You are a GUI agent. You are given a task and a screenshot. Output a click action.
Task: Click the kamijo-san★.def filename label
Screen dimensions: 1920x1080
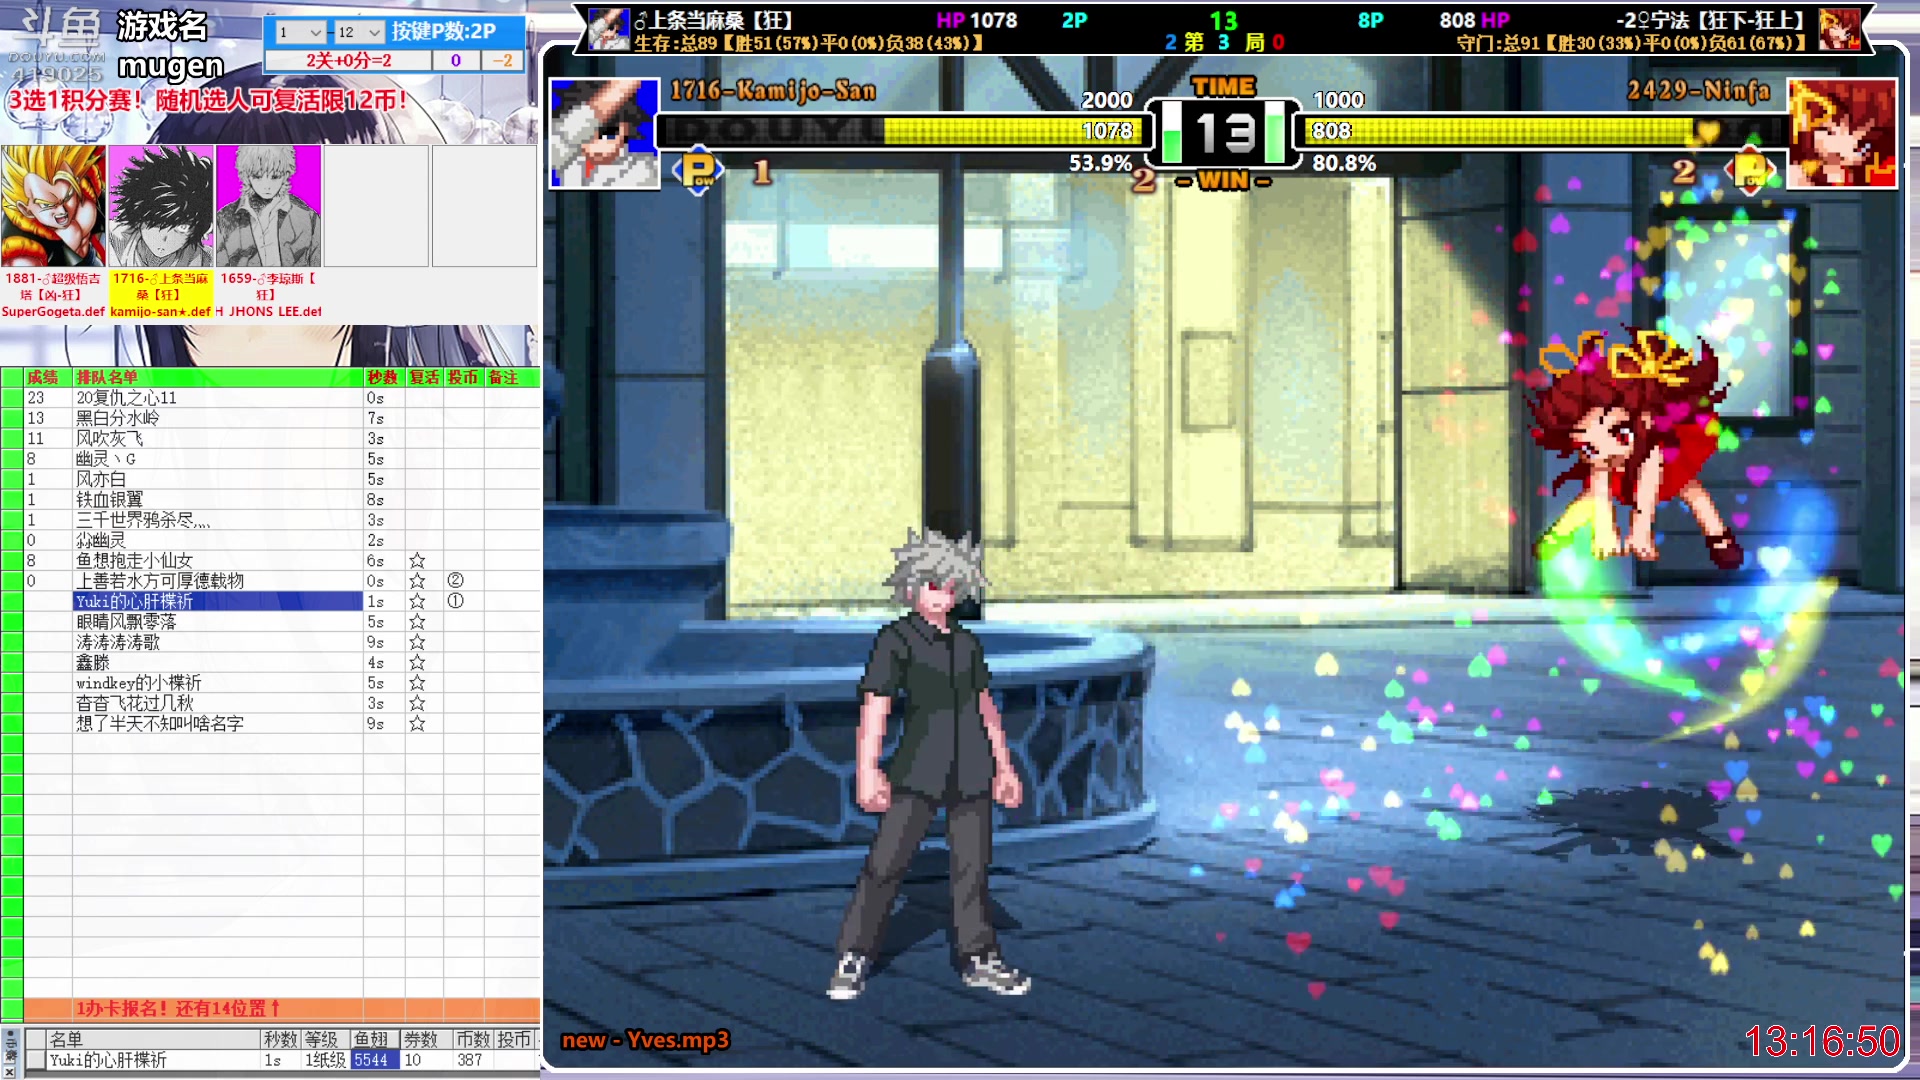pyautogui.click(x=160, y=312)
